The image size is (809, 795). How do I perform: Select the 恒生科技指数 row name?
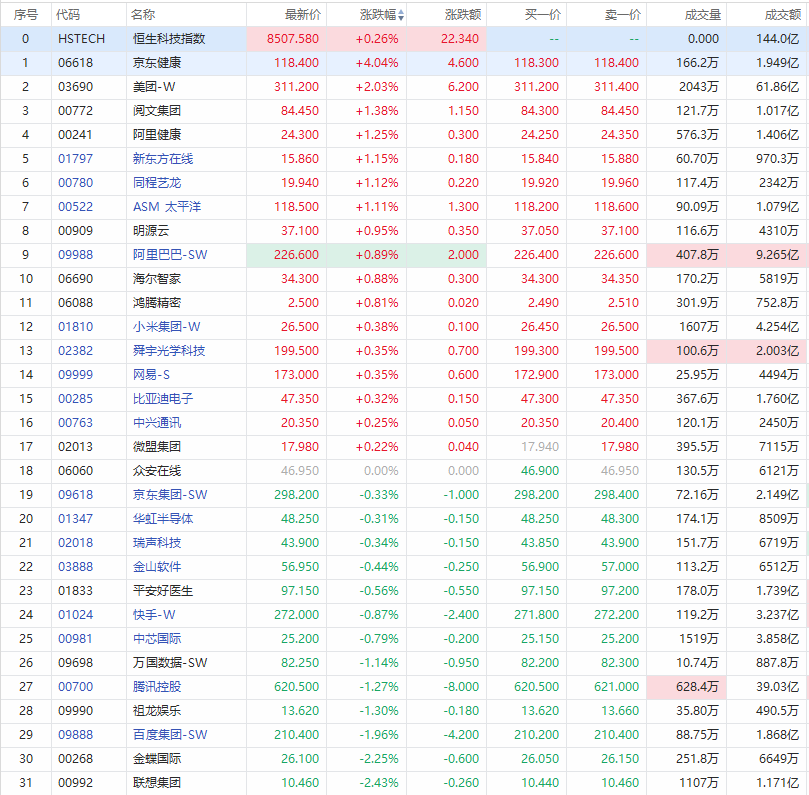[169, 39]
